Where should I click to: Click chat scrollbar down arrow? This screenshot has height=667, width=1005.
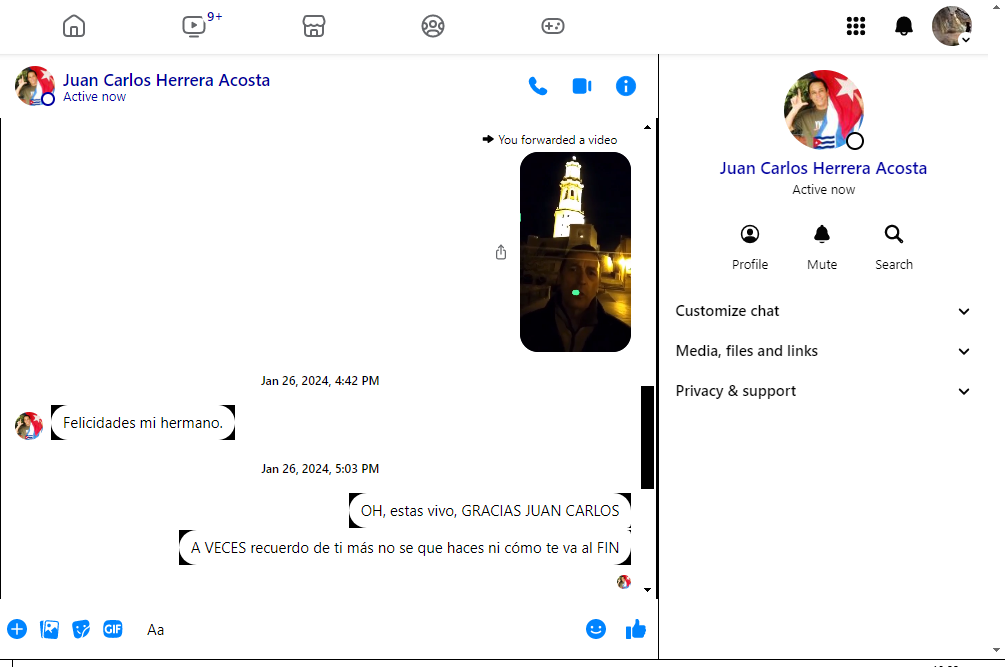(647, 589)
